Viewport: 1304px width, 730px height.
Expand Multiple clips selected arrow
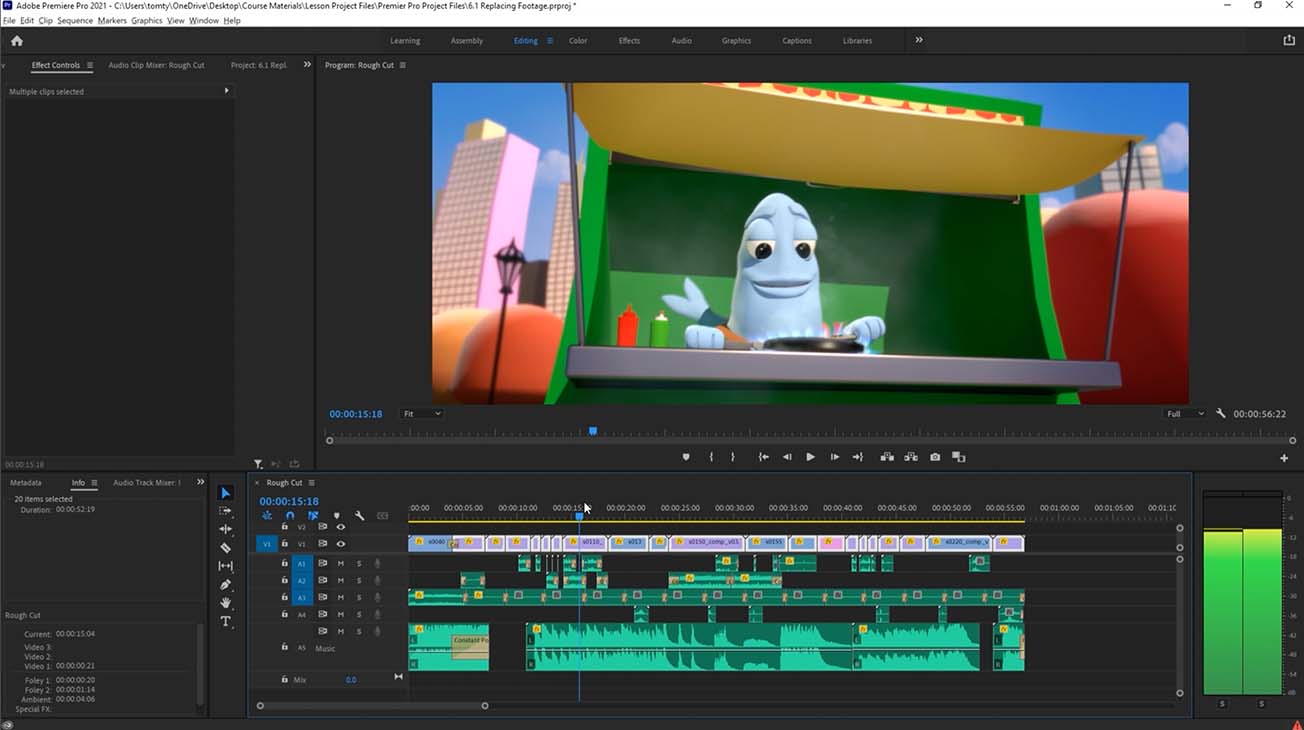point(226,91)
